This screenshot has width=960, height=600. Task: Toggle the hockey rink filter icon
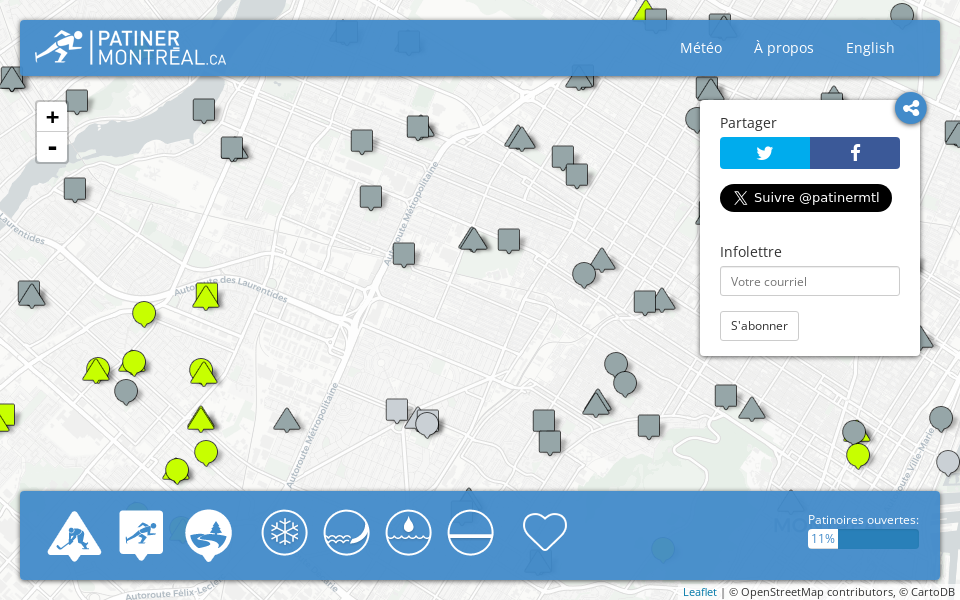(74, 536)
